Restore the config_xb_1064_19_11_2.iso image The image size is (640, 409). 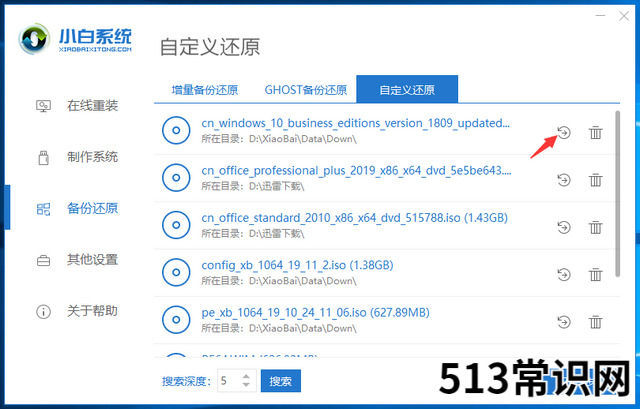(564, 274)
